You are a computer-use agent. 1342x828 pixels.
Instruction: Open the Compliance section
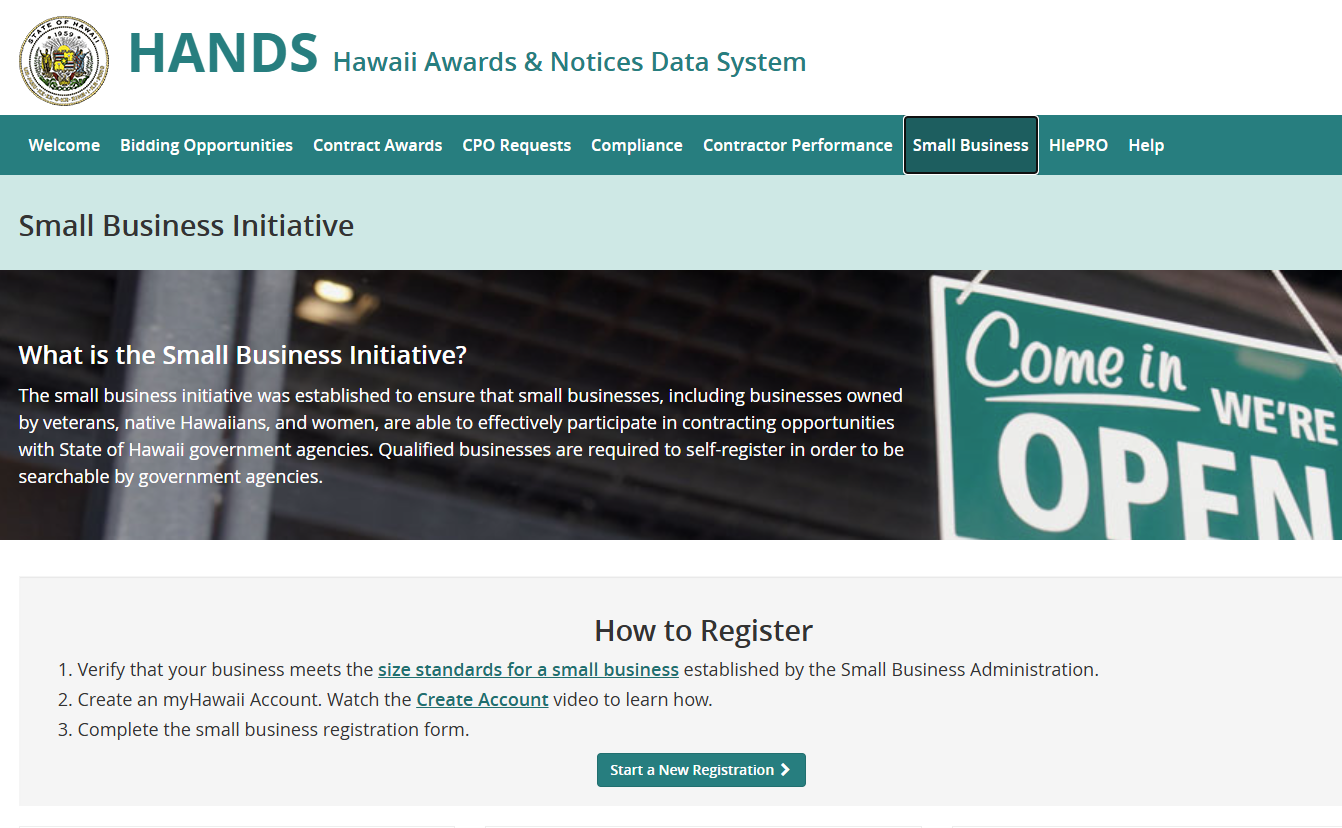click(636, 145)
